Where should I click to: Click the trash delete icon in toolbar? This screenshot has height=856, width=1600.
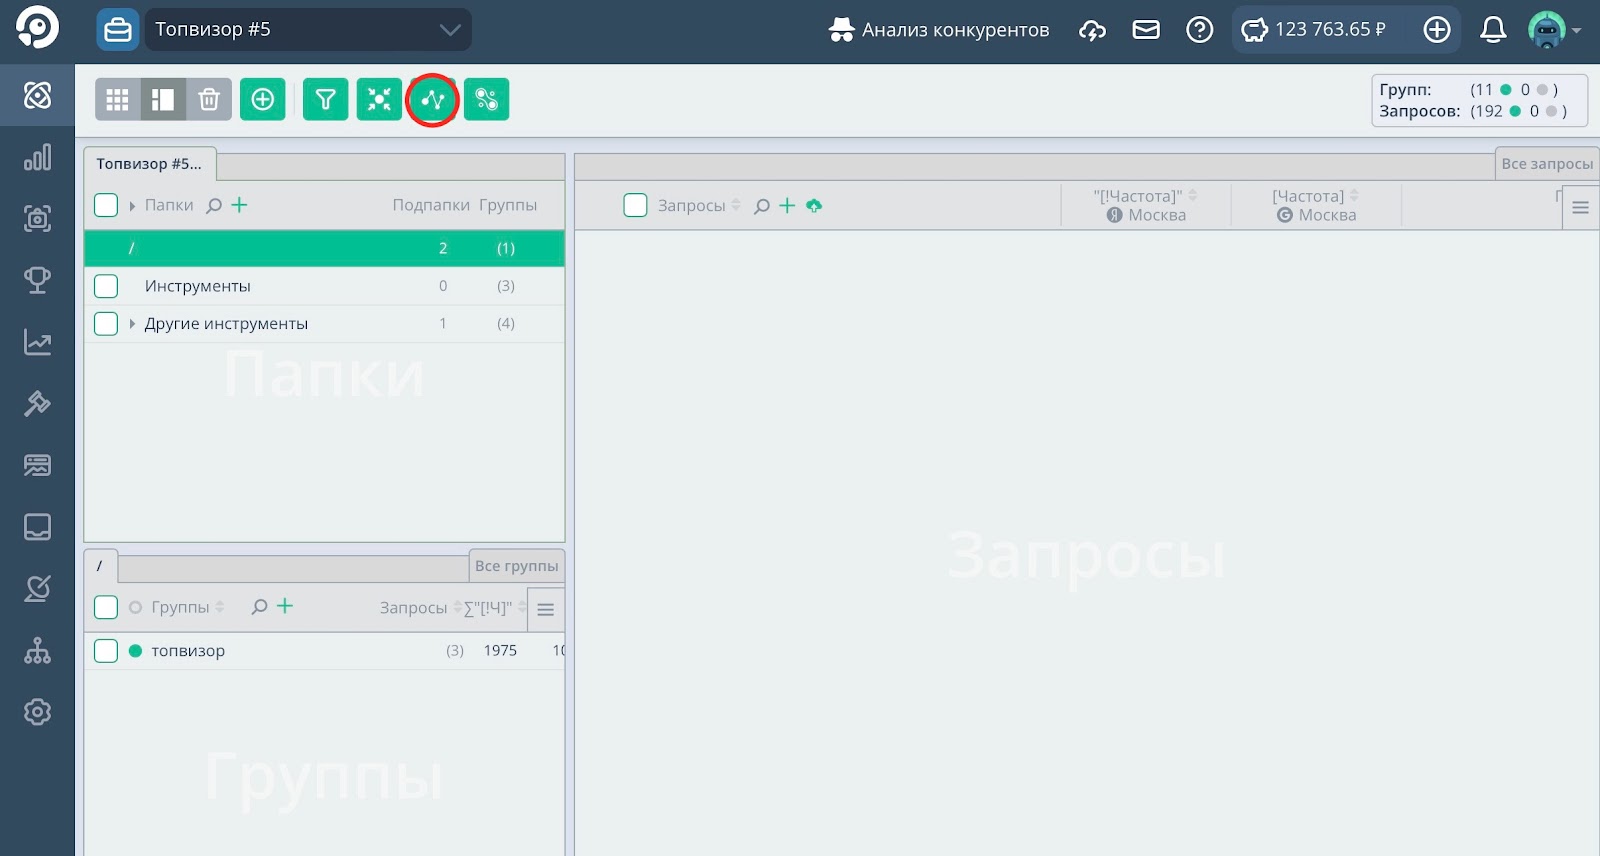[209, 99]
